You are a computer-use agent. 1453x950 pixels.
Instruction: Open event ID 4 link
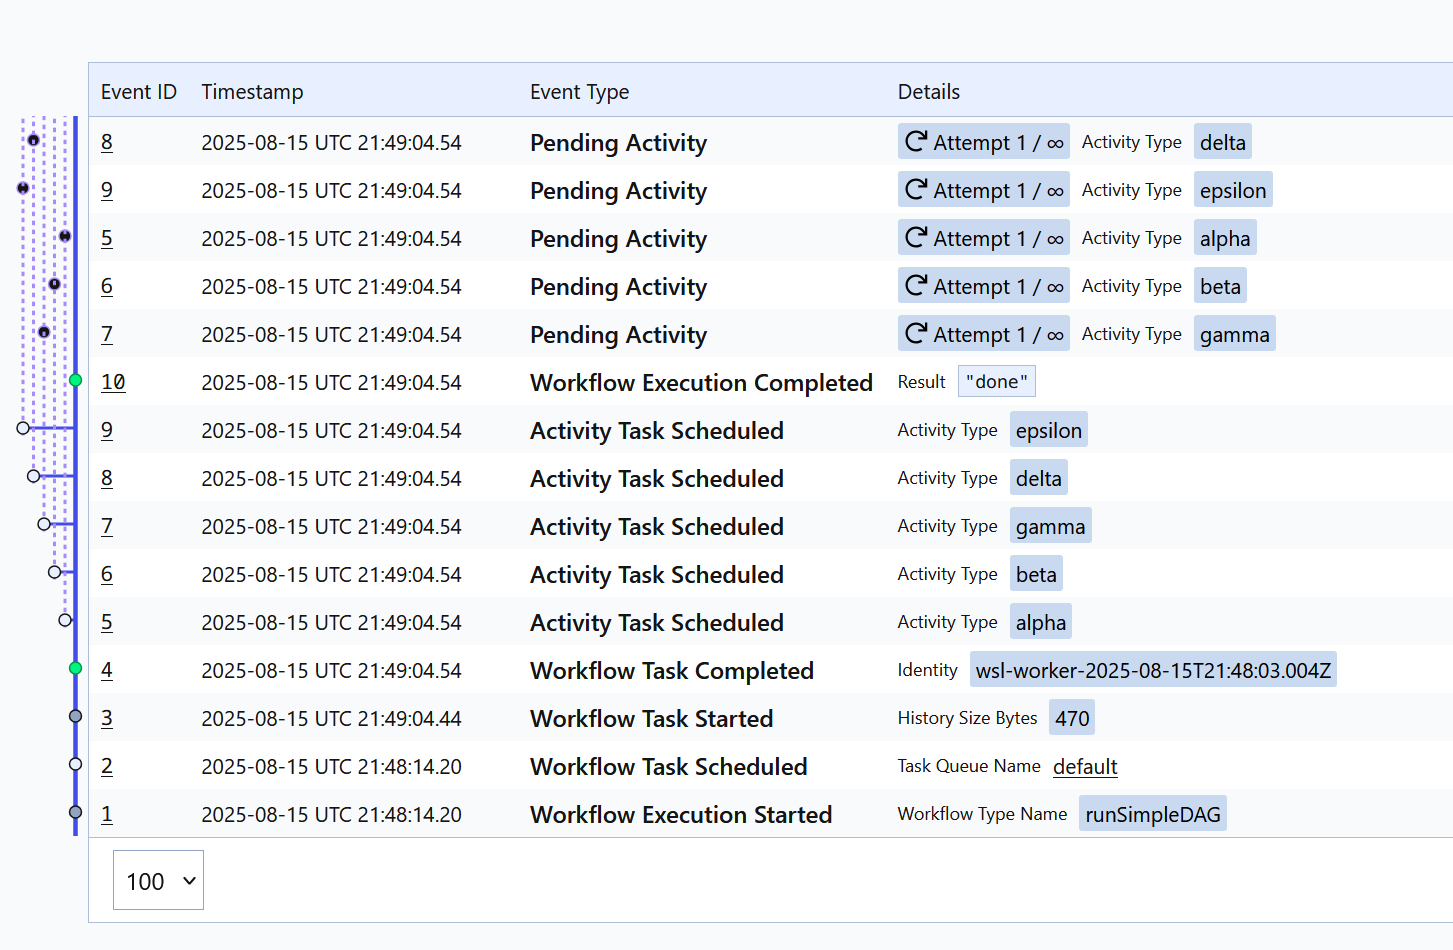point(107,670)
